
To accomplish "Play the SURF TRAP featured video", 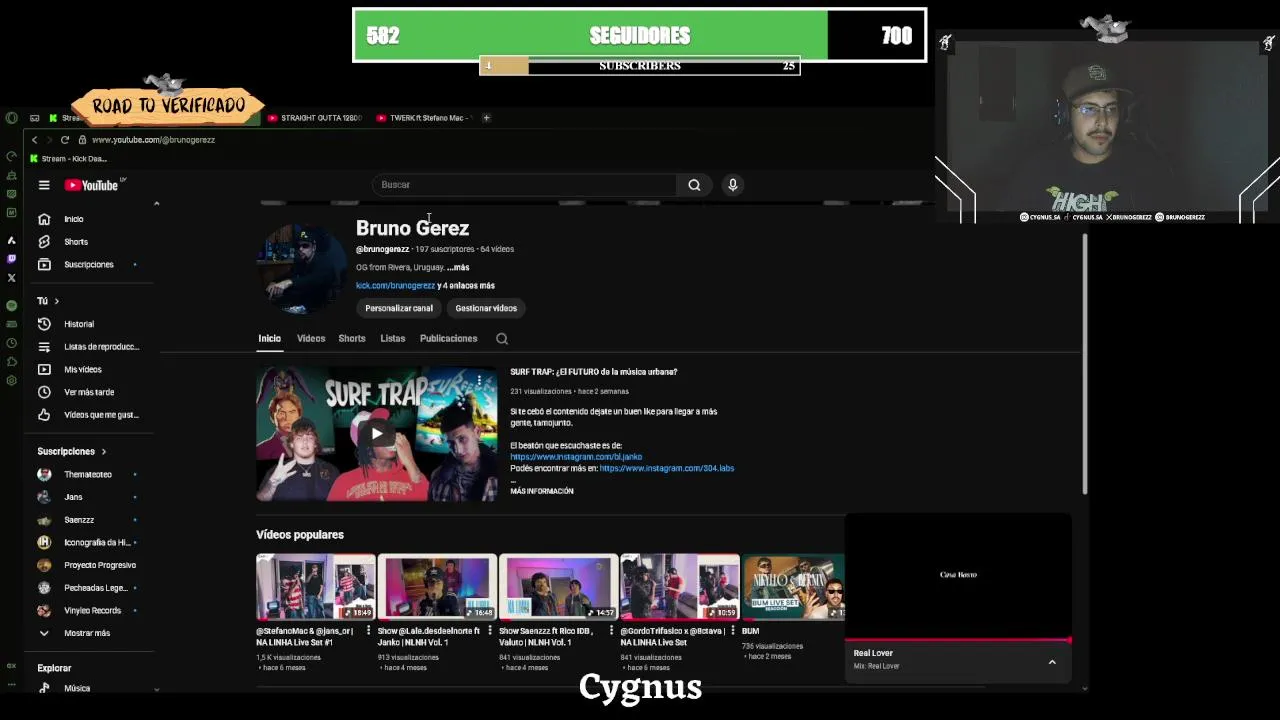I will coord(377,434).
